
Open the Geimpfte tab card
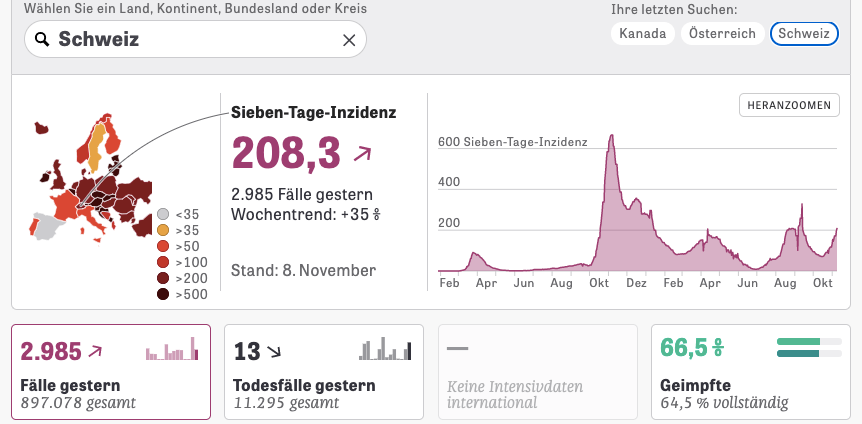pos(751,371)
